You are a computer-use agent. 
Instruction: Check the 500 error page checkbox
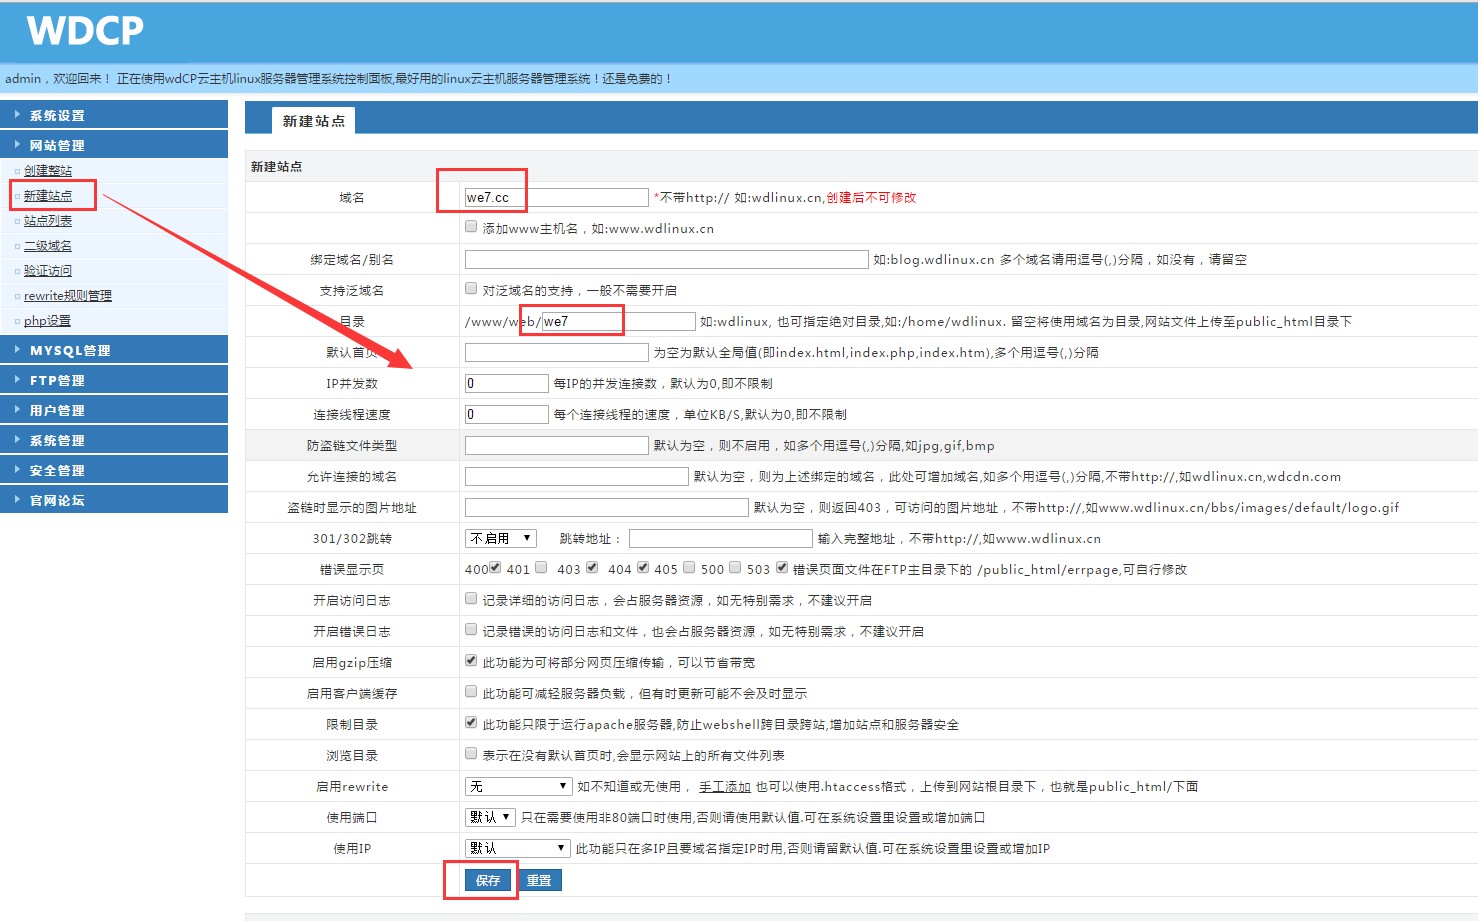(x=735, y=568)
